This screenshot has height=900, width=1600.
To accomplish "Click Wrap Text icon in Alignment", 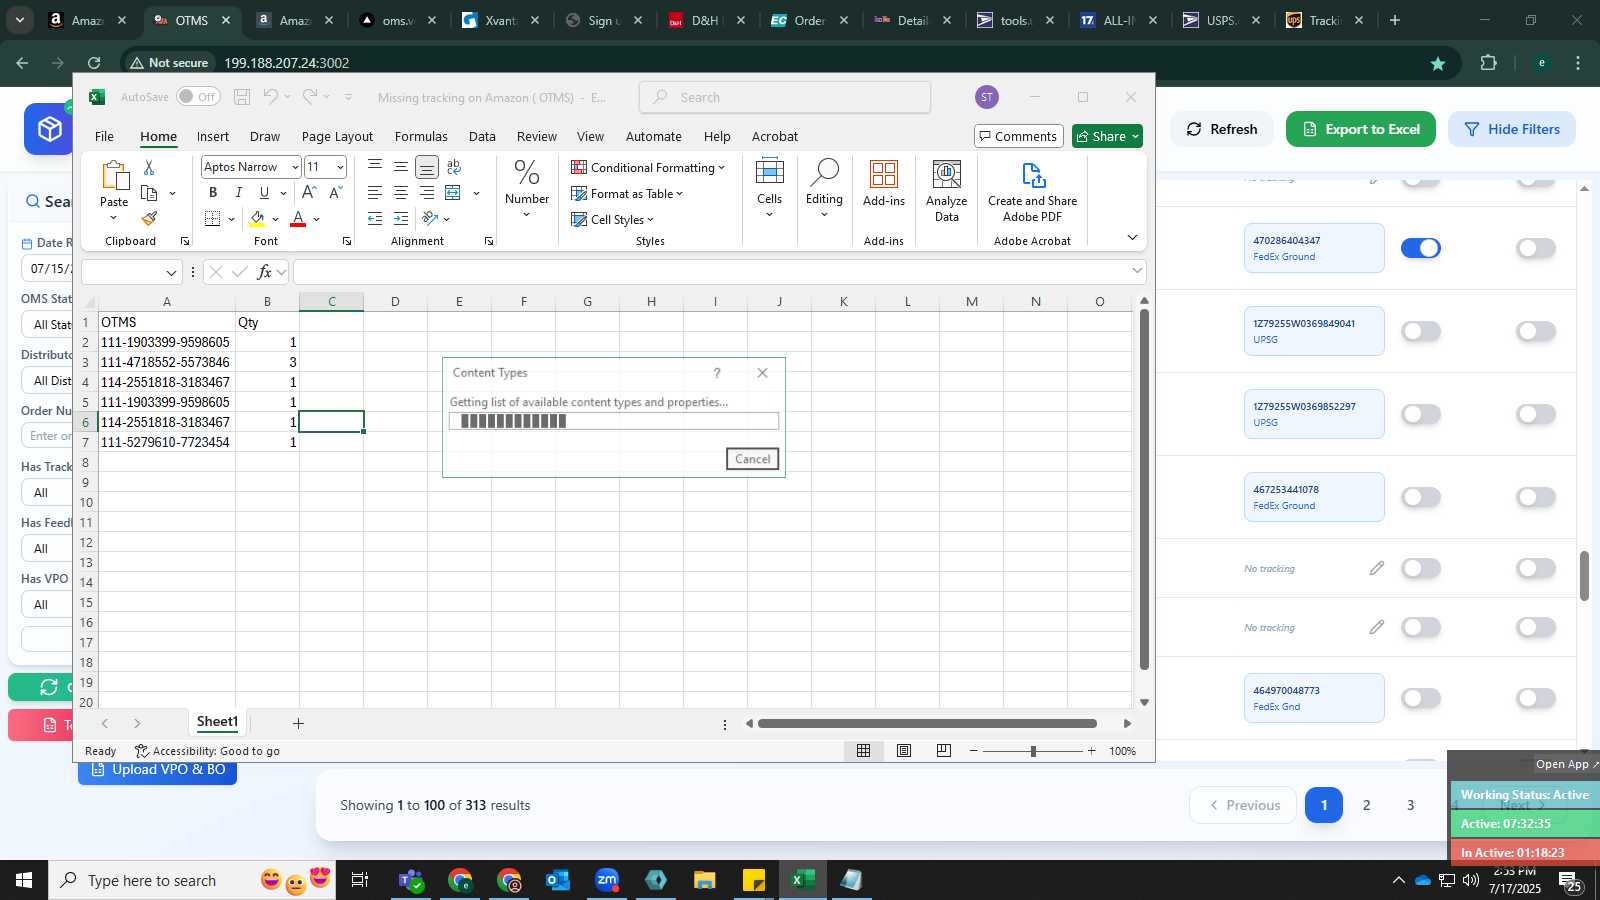I will click(x=454, y=166).
